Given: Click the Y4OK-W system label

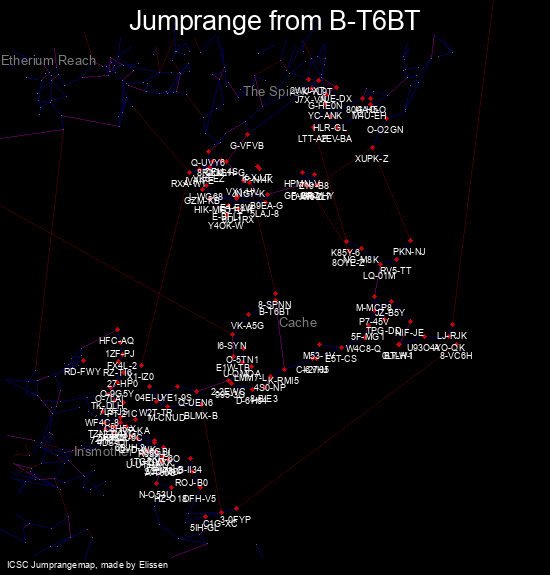Looking at the screenshot, I should coord(226,226).
